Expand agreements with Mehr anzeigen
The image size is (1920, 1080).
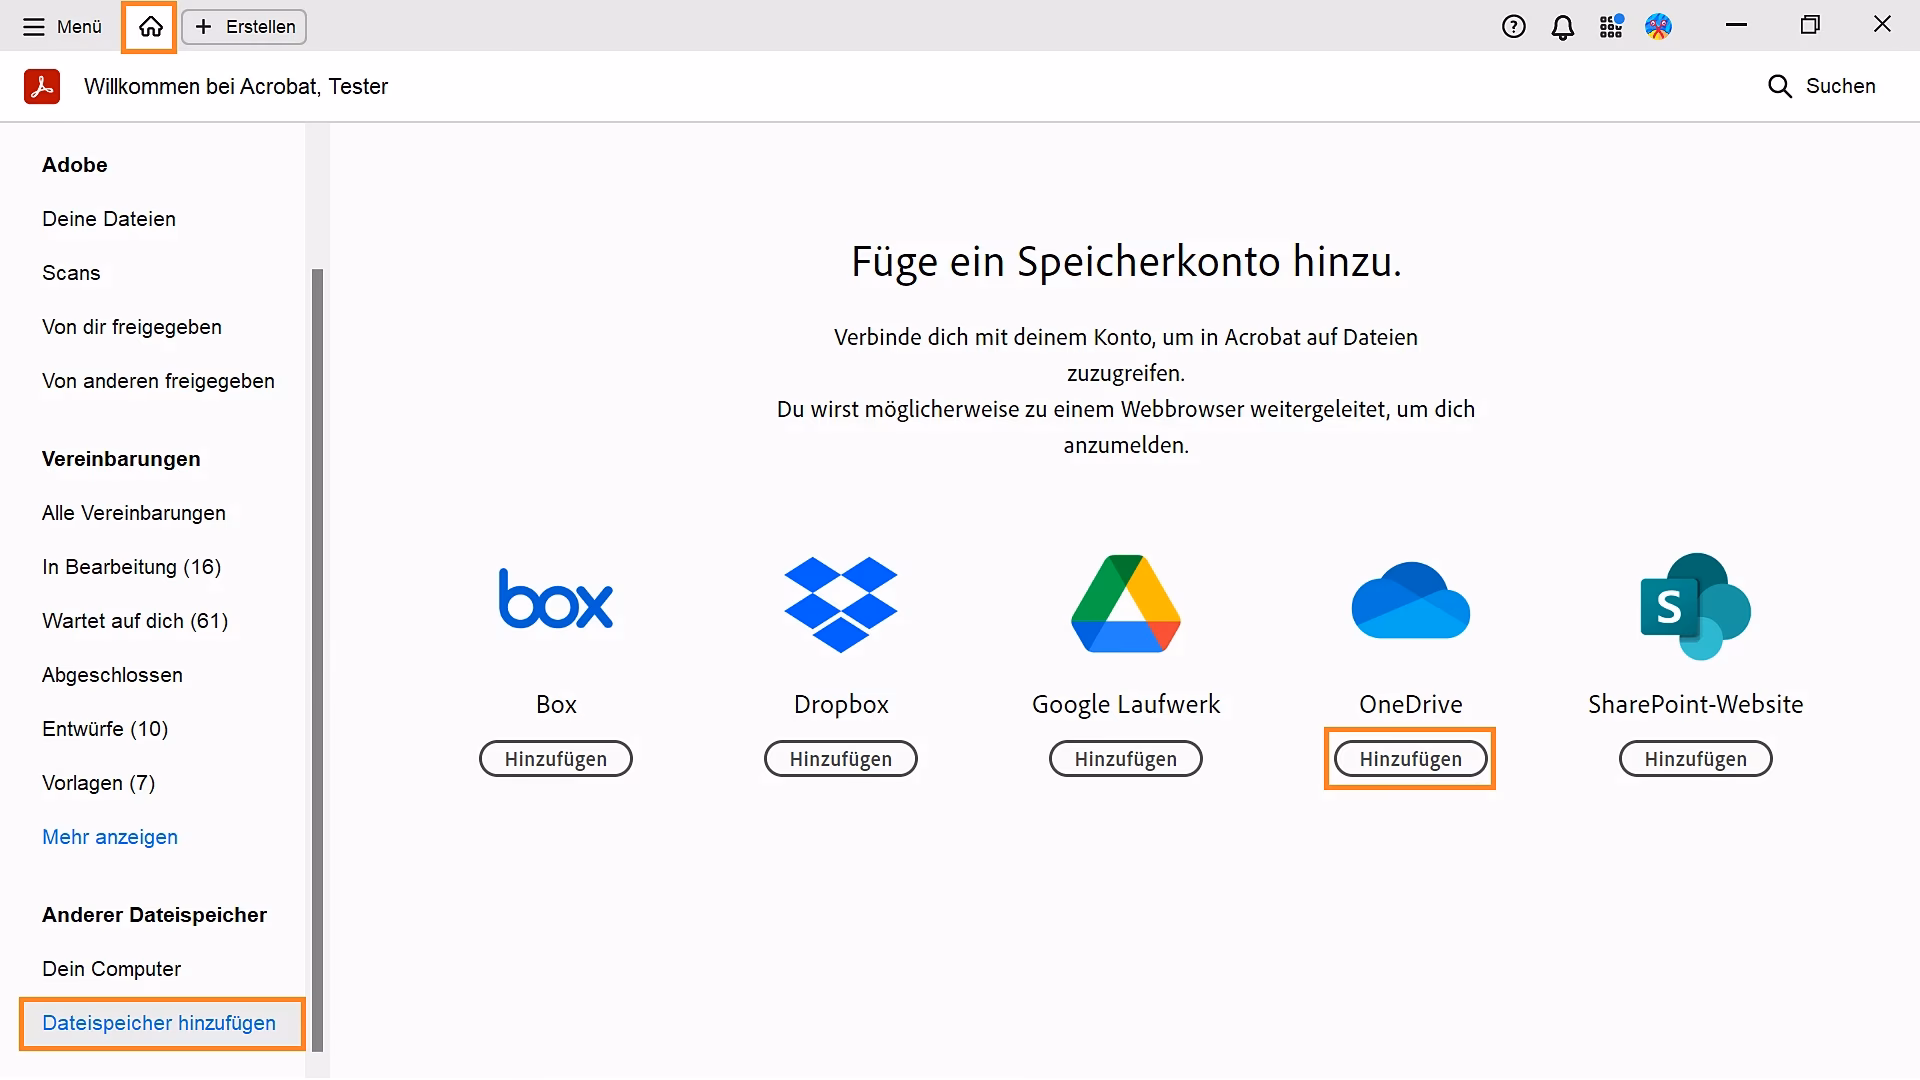click(110, 837)
